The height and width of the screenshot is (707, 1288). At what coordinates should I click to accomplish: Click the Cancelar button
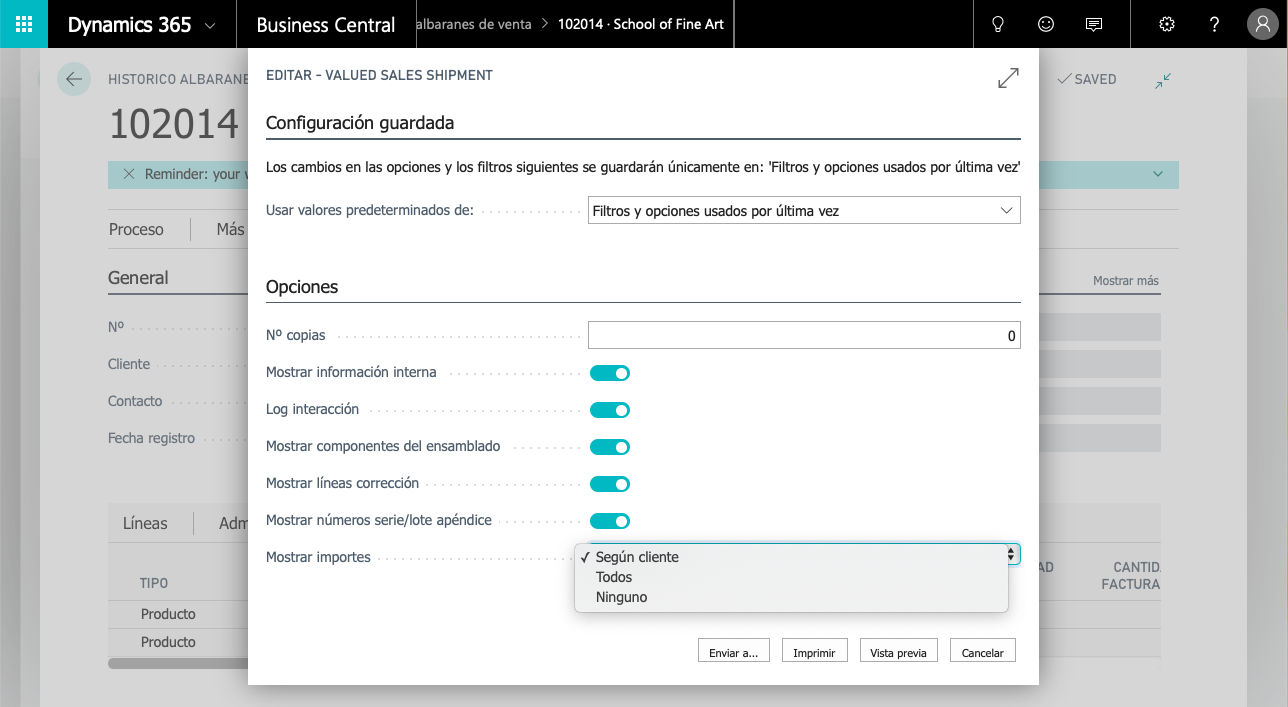(982, 652)
